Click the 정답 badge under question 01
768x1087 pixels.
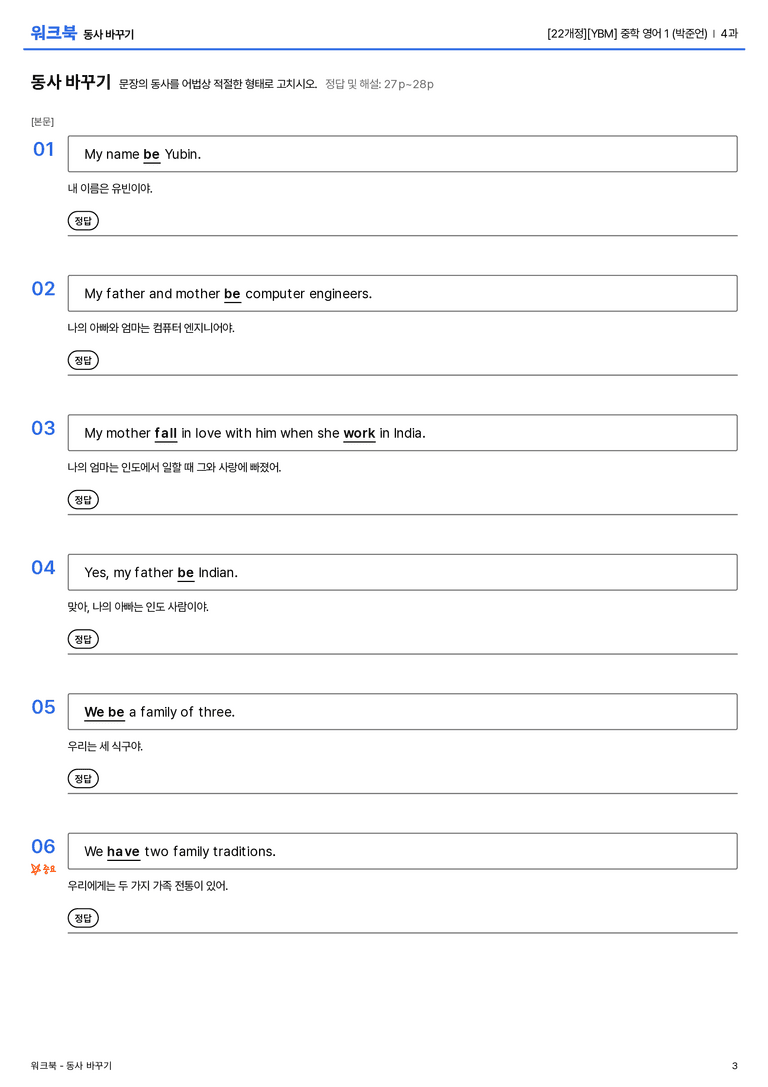[x=83, y=220]
